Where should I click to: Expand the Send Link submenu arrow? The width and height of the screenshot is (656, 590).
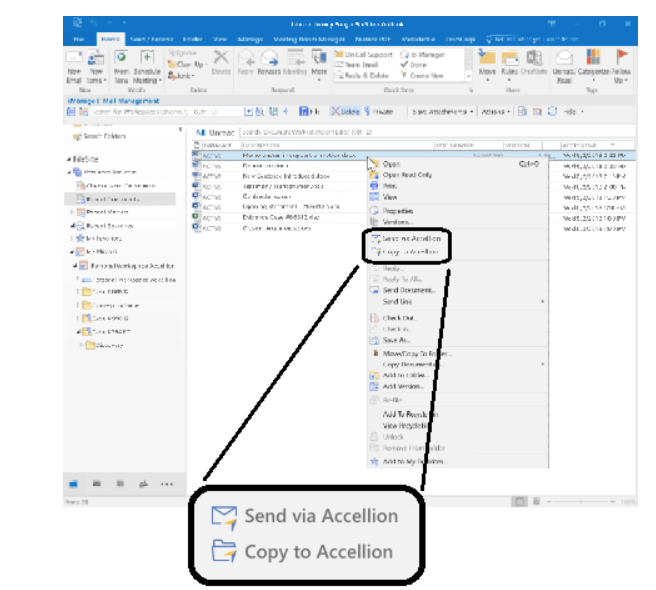[543, 301]
